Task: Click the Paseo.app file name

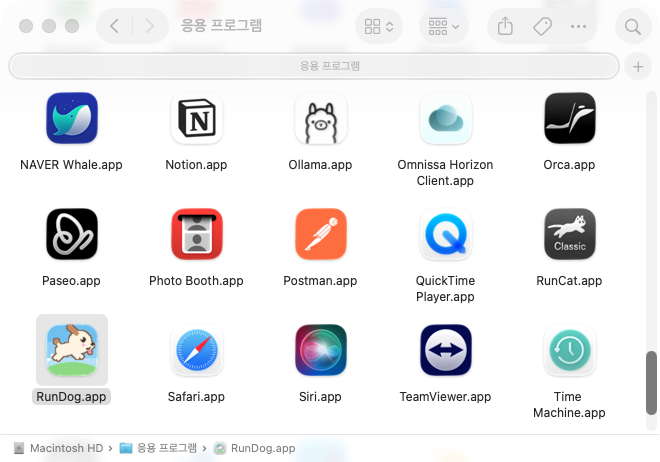Action: click(71, 281)
